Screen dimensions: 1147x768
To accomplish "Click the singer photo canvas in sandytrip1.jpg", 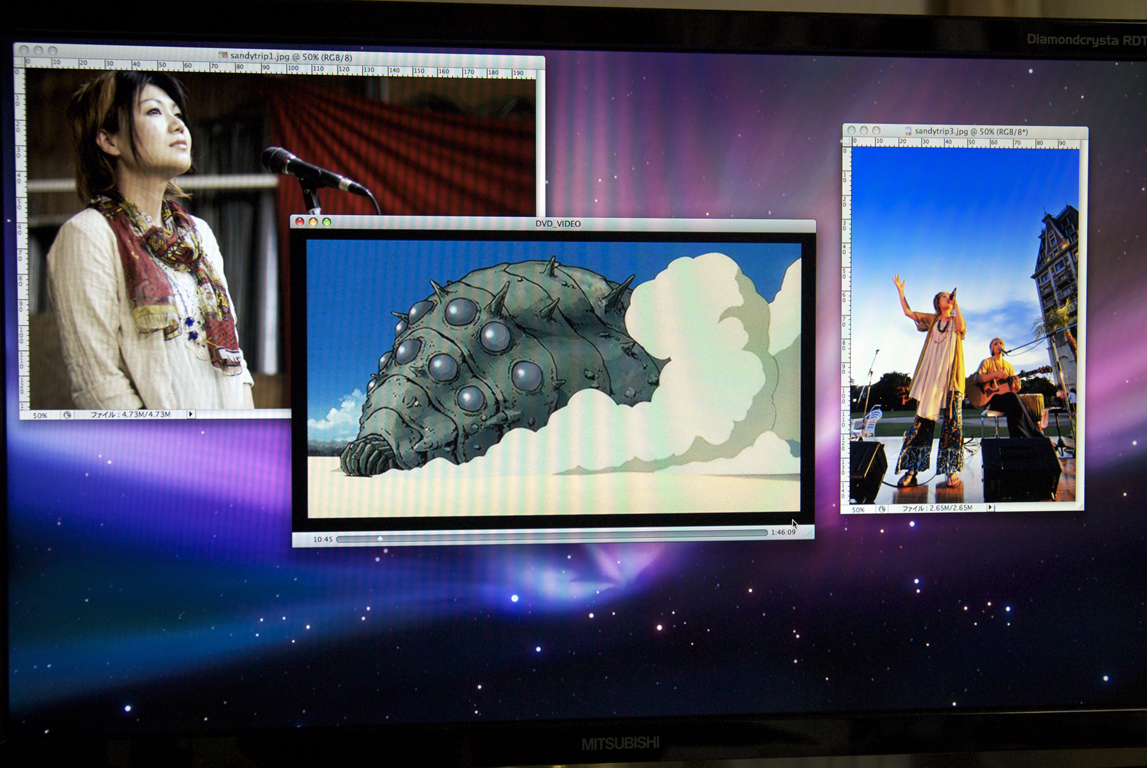I will point(157,240).
